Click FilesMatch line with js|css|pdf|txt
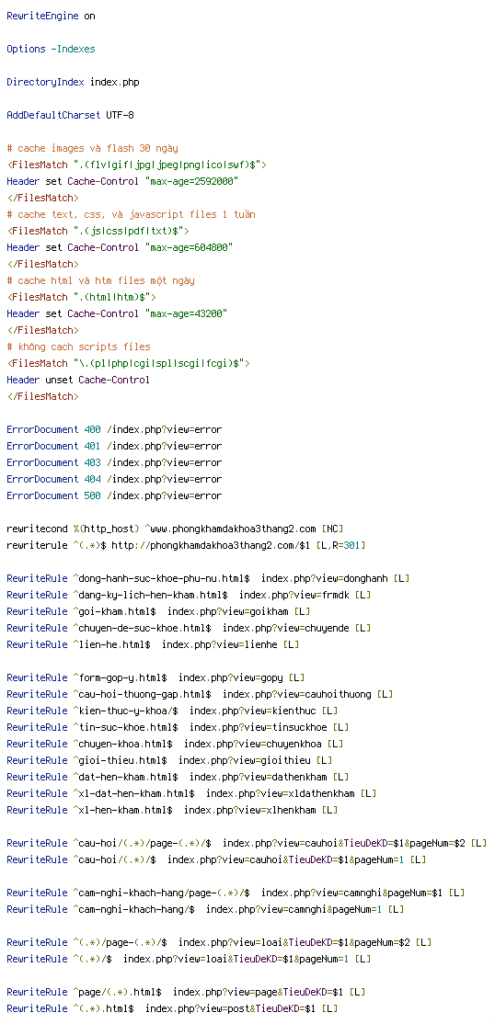Screen dimensions: 495x1024 click(x=97, y=231)
